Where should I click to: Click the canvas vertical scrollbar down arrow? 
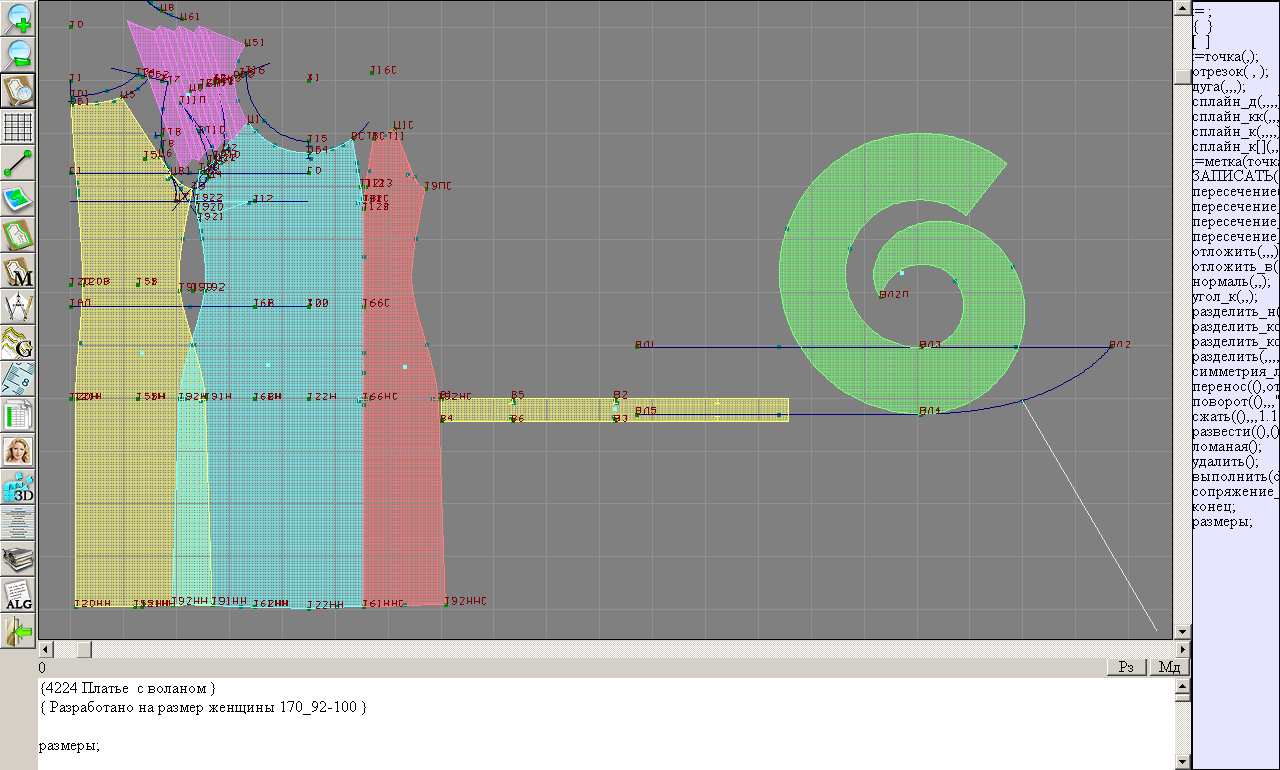(x=1182, y=632)
